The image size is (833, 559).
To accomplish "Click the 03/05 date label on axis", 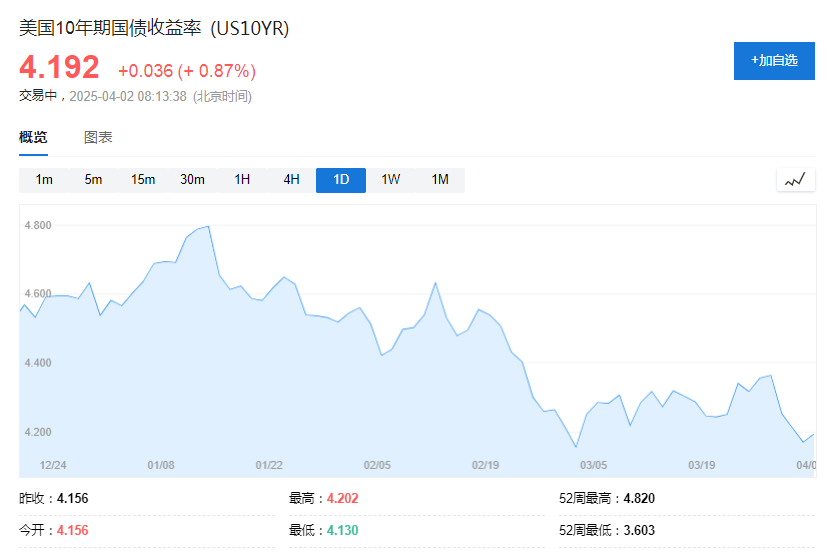I will (x=594, y=465).
